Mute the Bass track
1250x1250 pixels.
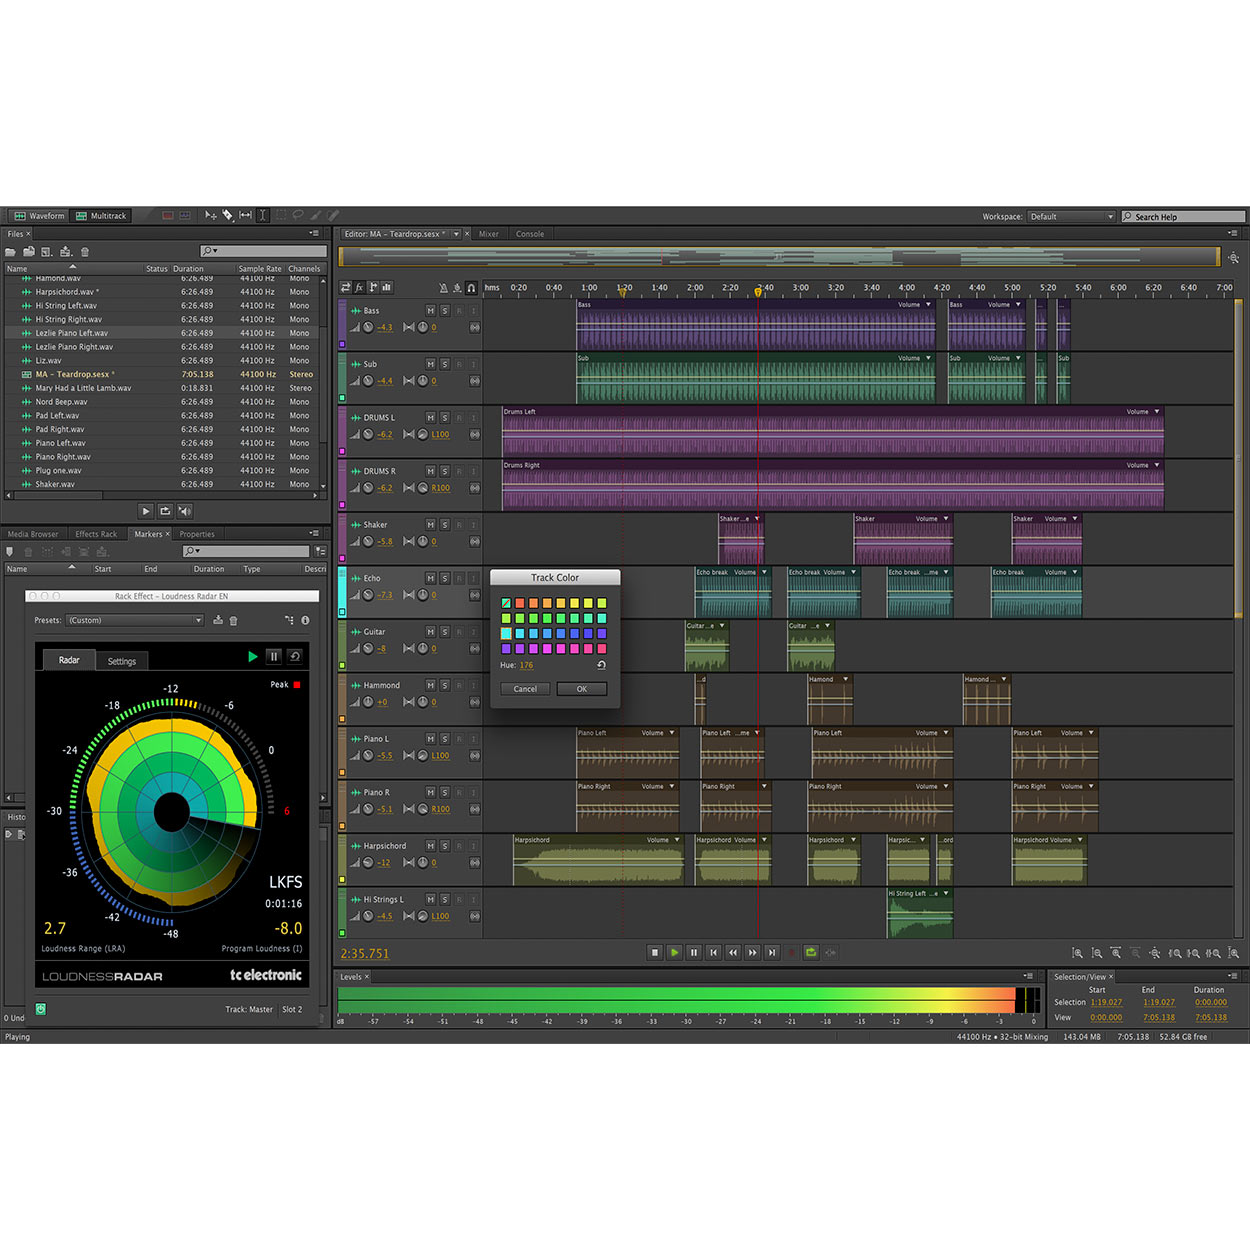(x=430, y=311)
